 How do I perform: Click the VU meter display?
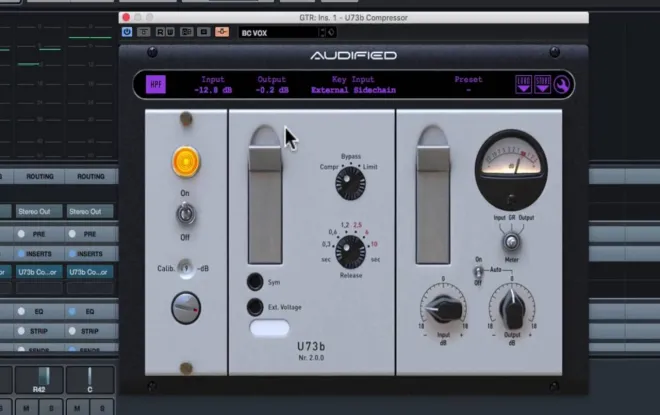[511, 169]
